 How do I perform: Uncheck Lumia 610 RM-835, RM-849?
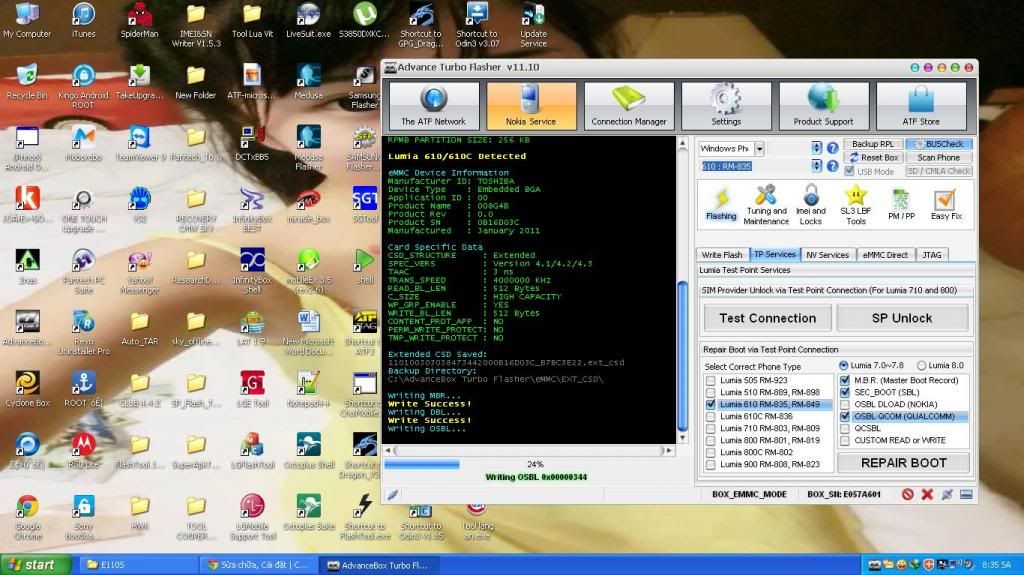point(711,404)
